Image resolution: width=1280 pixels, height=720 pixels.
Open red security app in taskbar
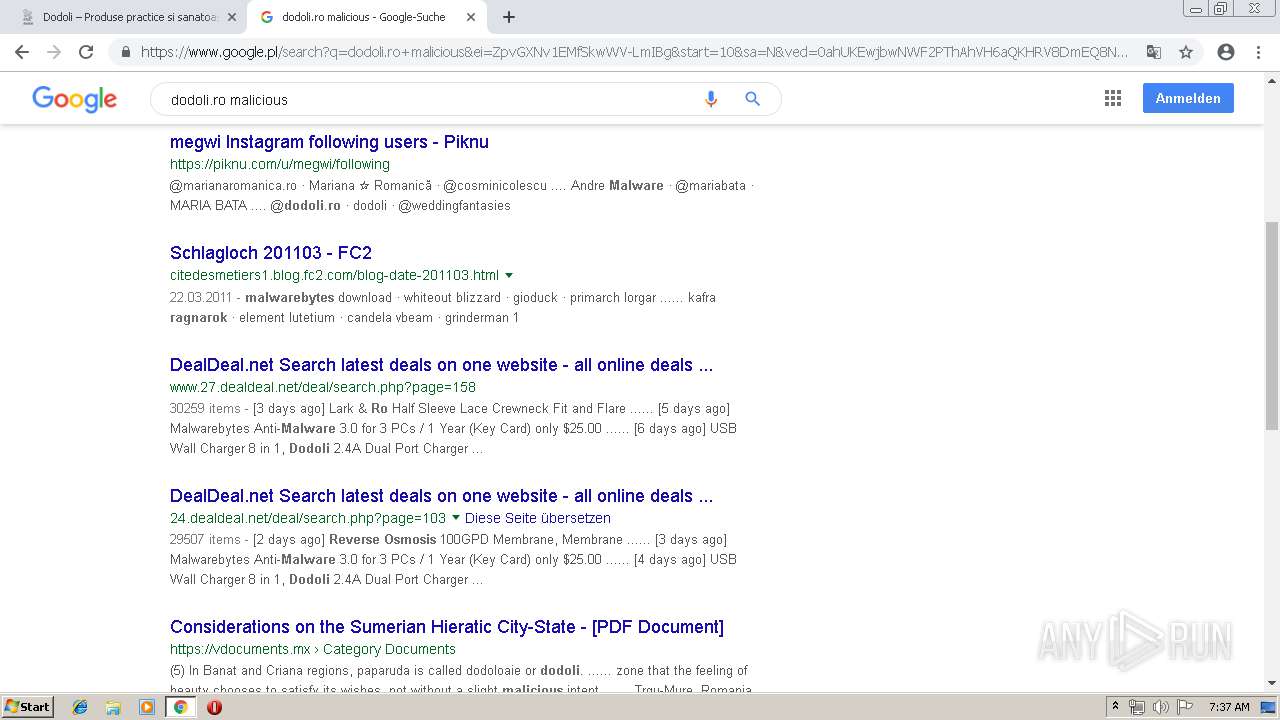coord(214,707)
